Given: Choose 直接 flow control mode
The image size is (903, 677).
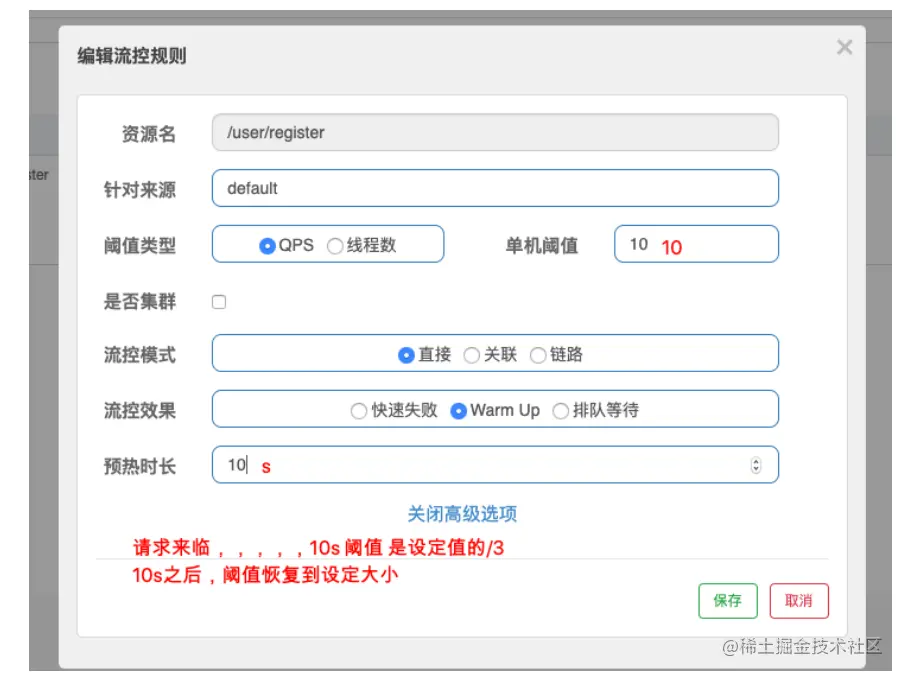Looking at the screenshot, I should pos(406,355).
